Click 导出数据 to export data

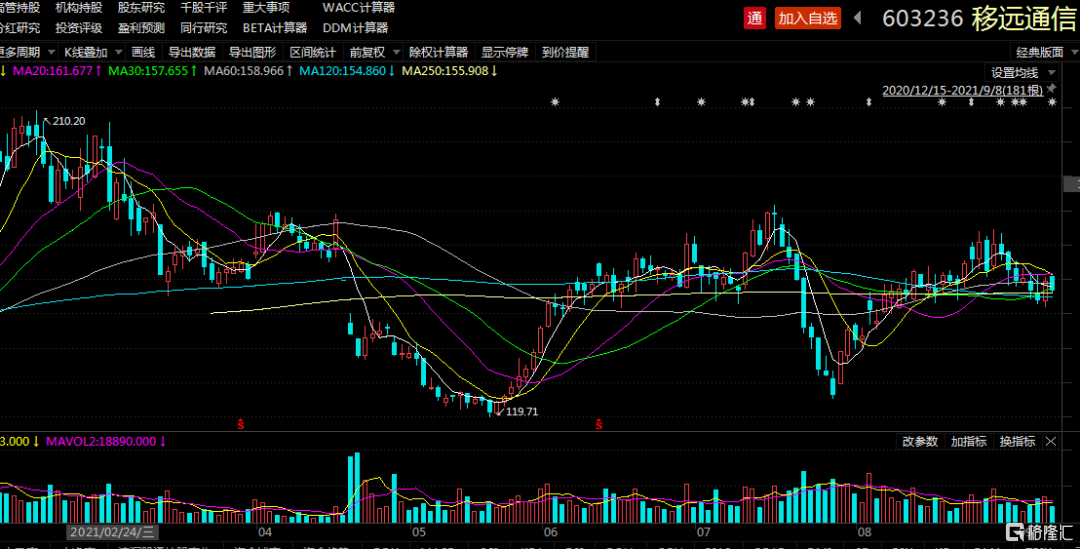(192, 52)
